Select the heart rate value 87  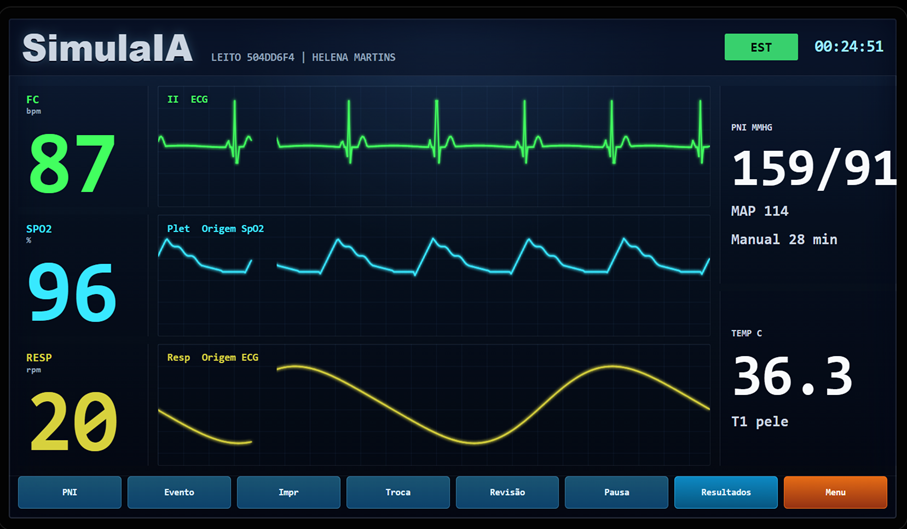click(72, 164)
